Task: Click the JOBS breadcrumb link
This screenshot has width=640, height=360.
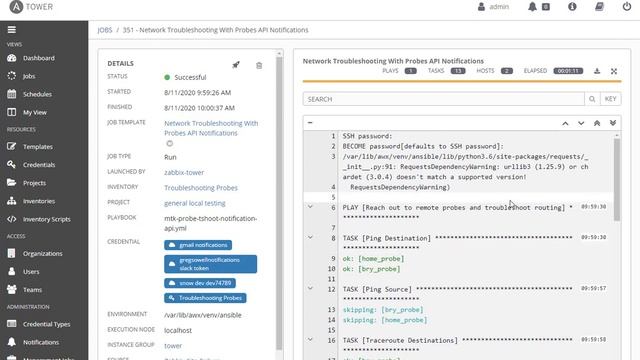Action: (x=104, y=30)
